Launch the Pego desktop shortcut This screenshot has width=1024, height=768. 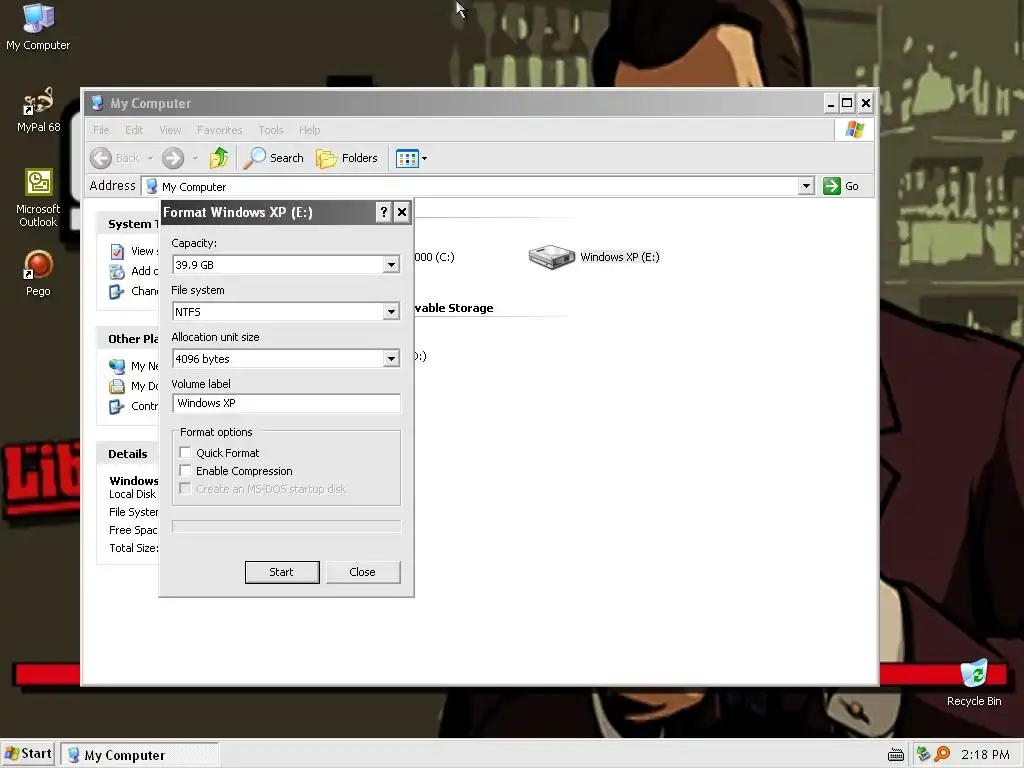coord(38,273)
